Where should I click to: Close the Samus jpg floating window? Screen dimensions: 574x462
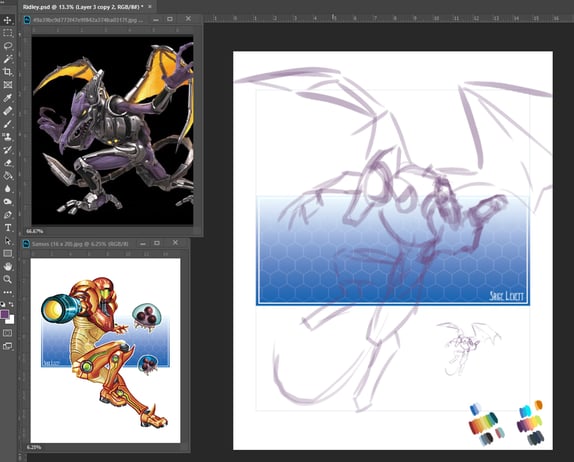175,243
